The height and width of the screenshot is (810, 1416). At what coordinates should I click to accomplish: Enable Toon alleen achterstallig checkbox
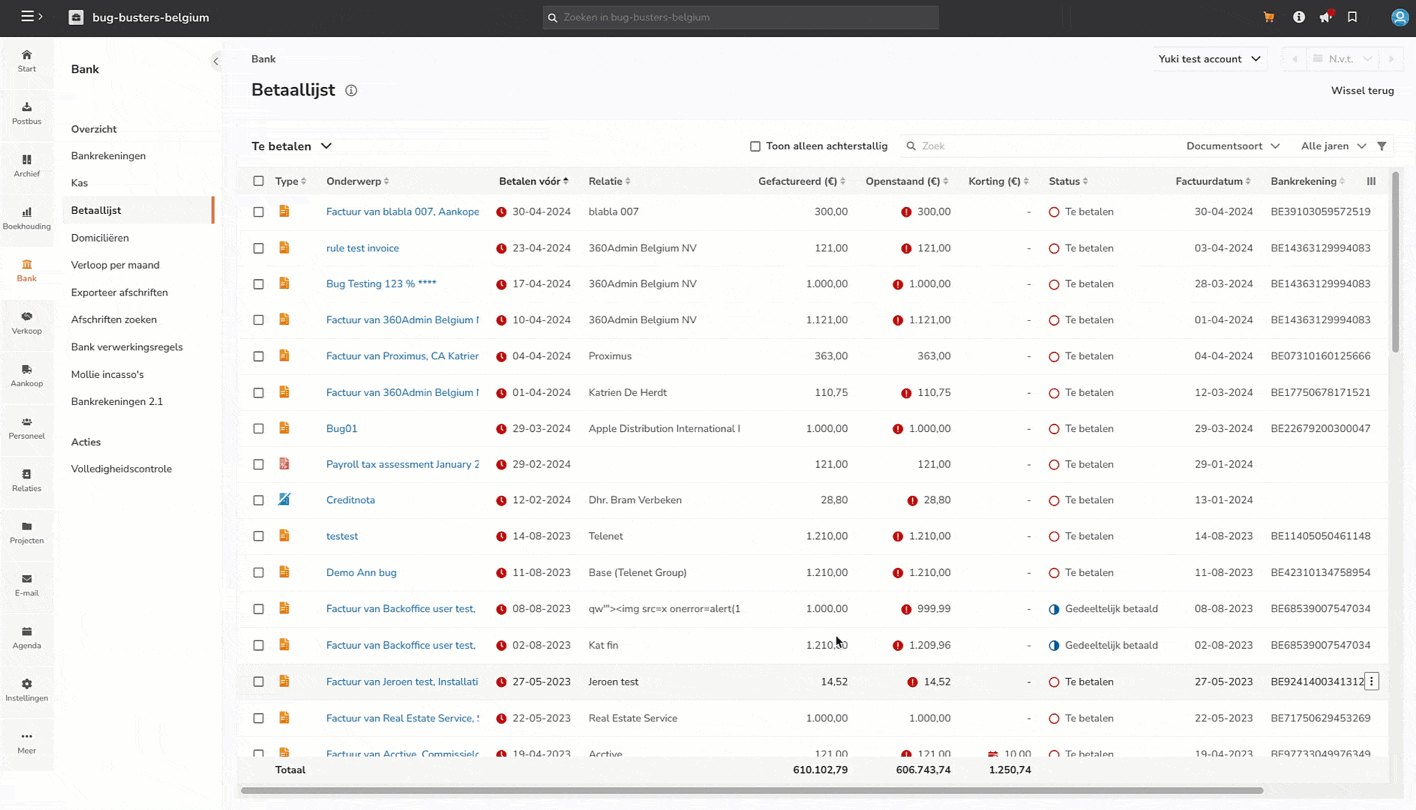(x=755, y=146)
